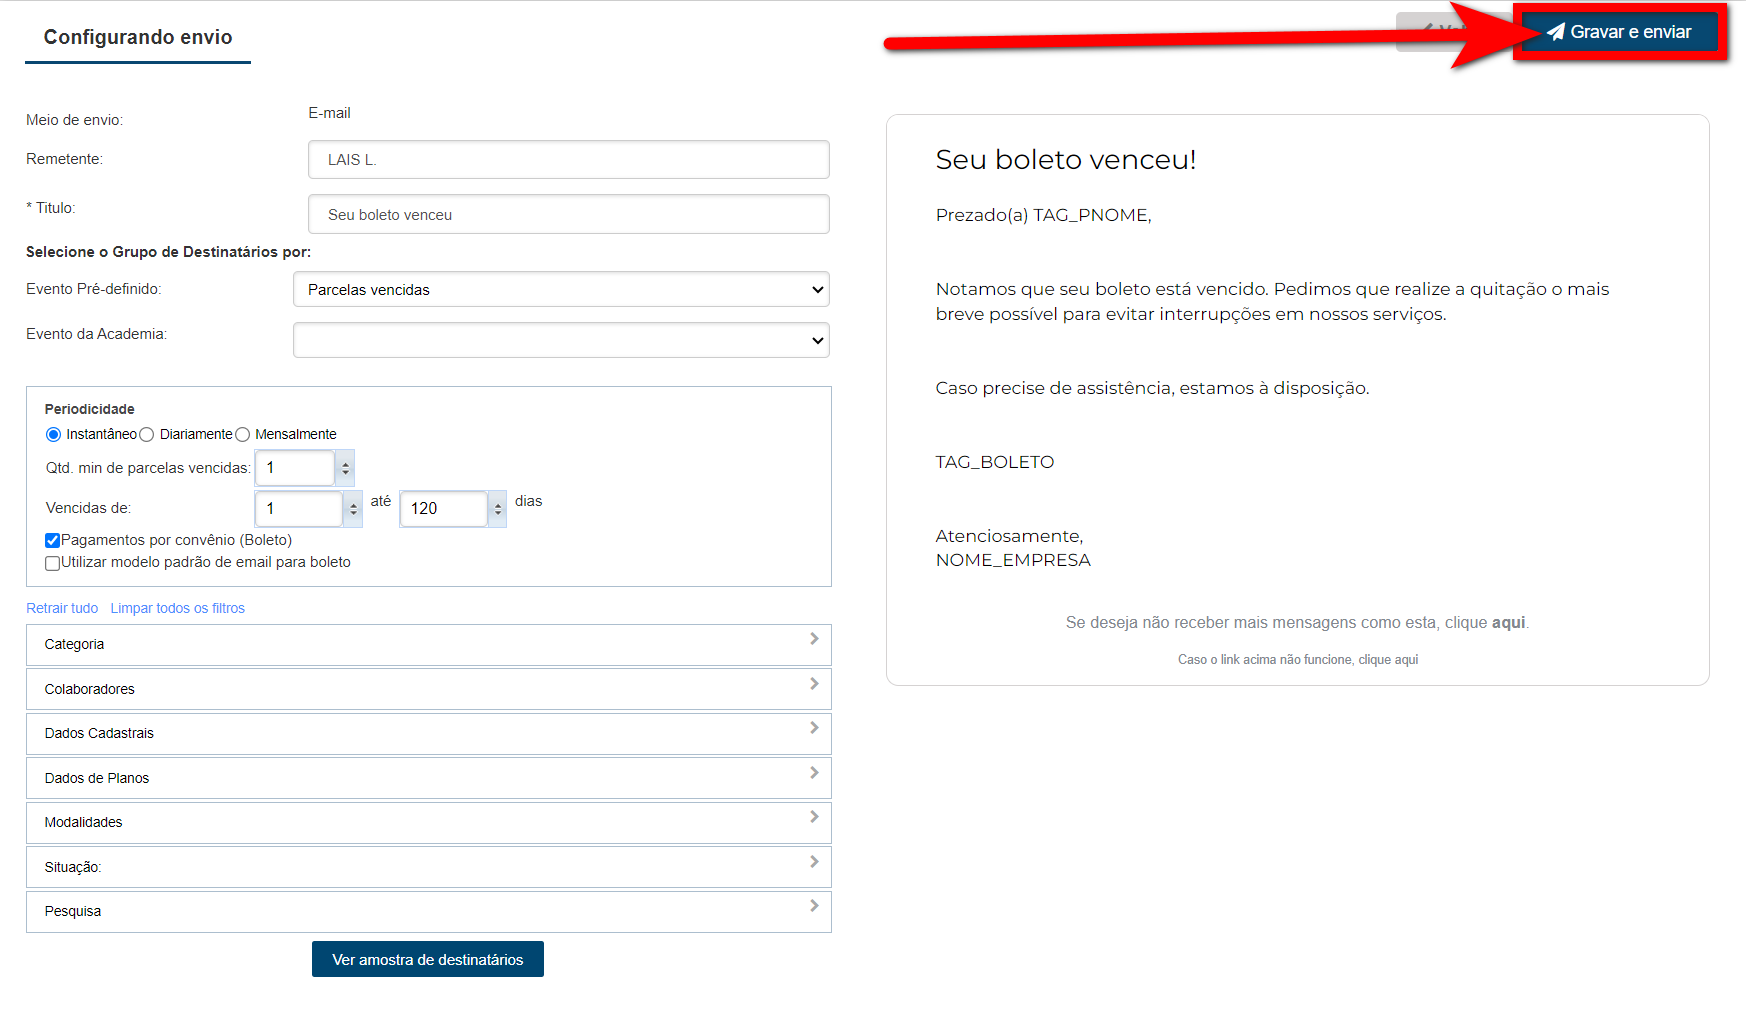
Task: Select Mensalmente periodicity radio
Action: [x=242, y=434]
